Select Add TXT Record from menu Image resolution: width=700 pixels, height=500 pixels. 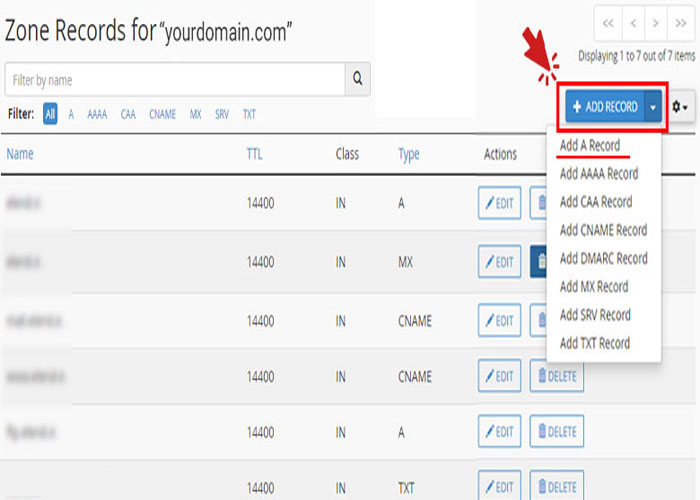coord(595,343)
